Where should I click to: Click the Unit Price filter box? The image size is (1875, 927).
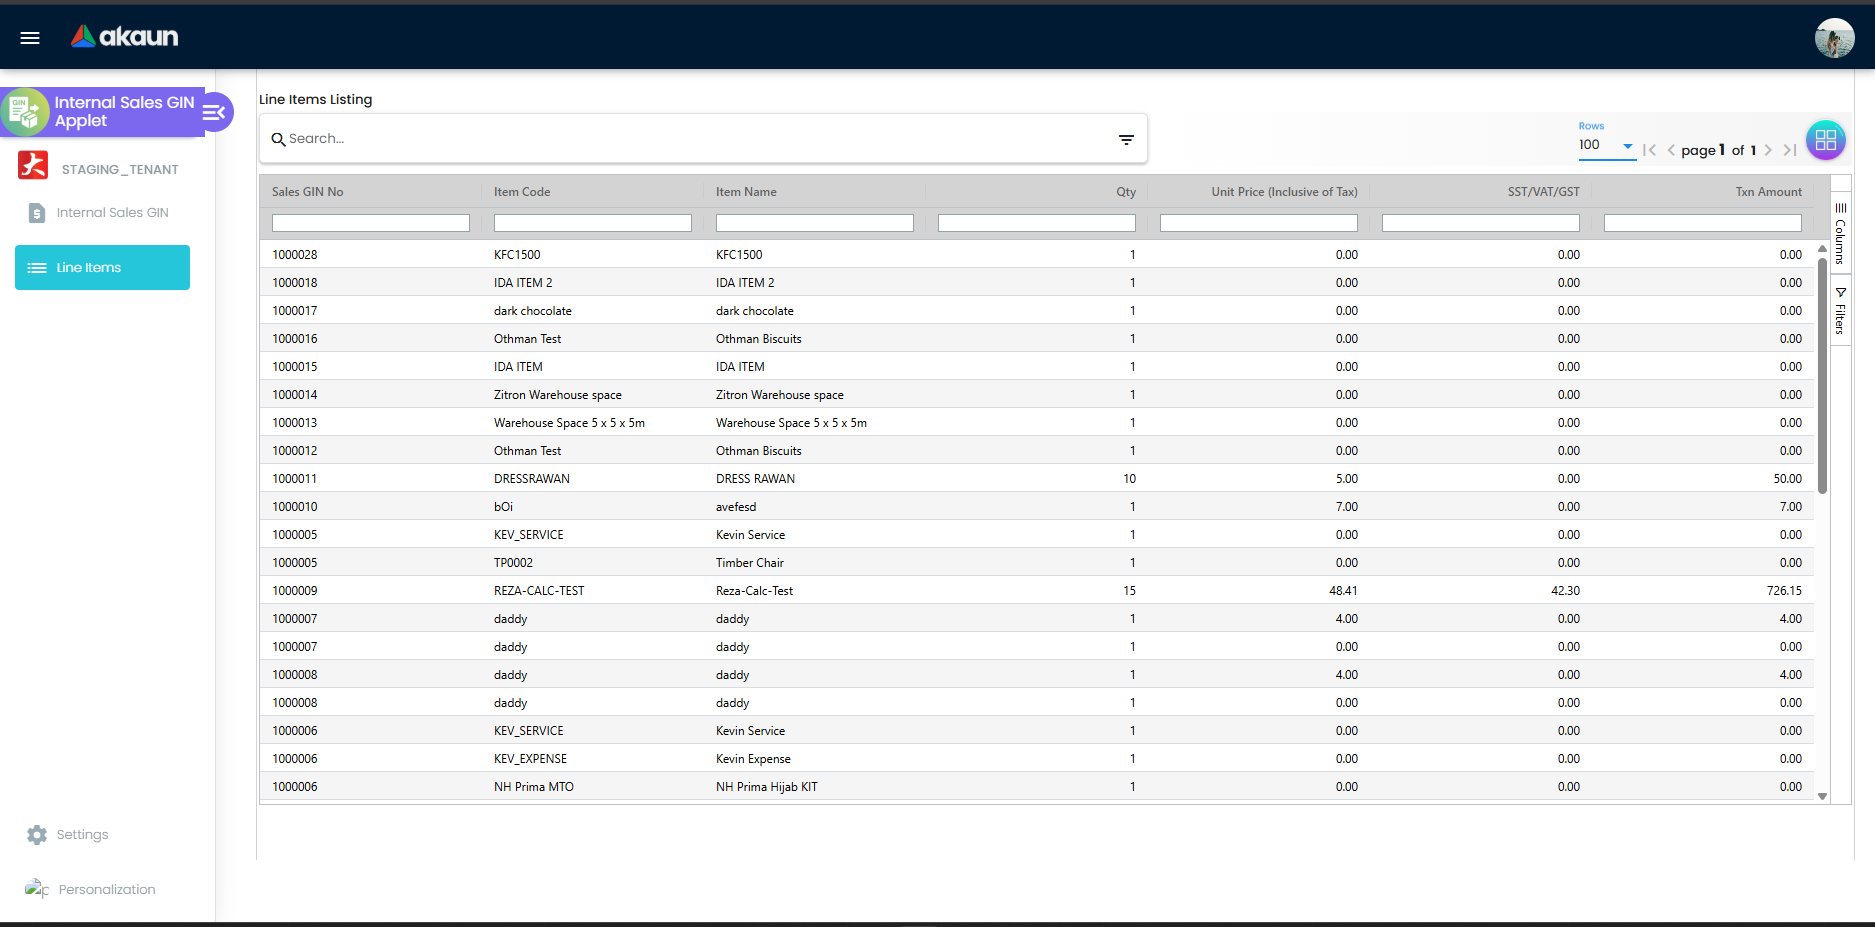[x=1259, y=223]
